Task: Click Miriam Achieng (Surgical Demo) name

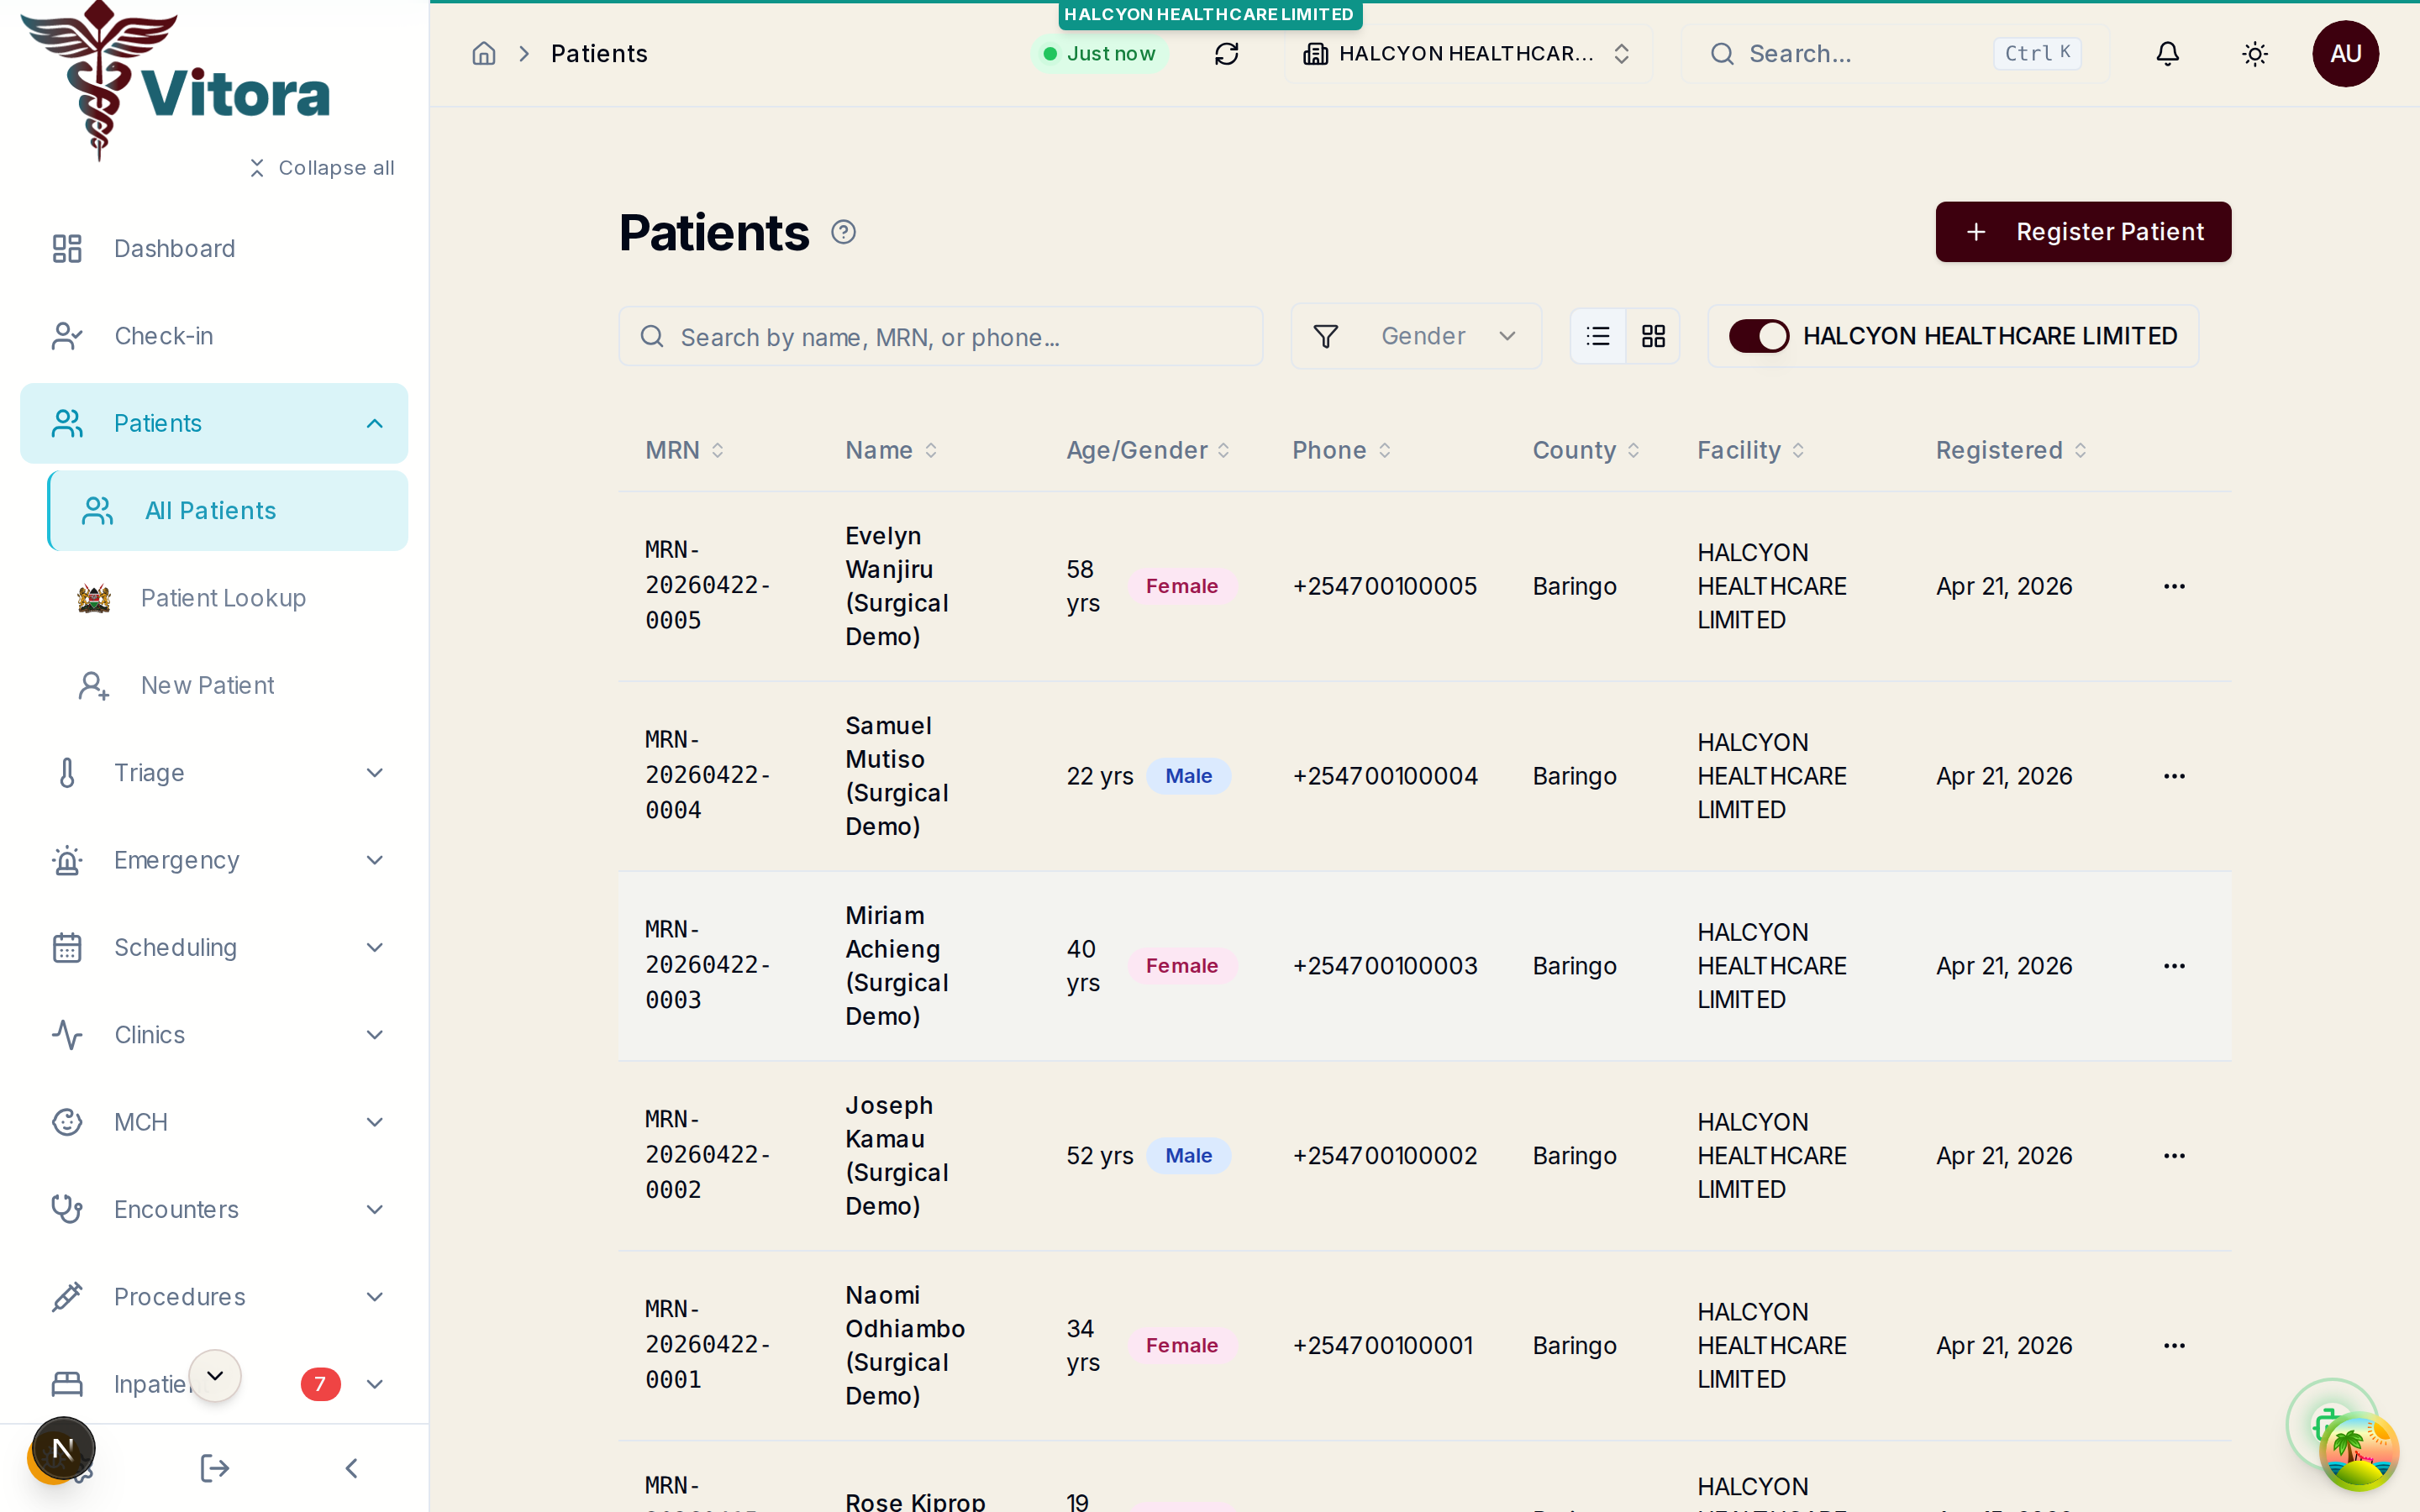Action: point(897,966)
